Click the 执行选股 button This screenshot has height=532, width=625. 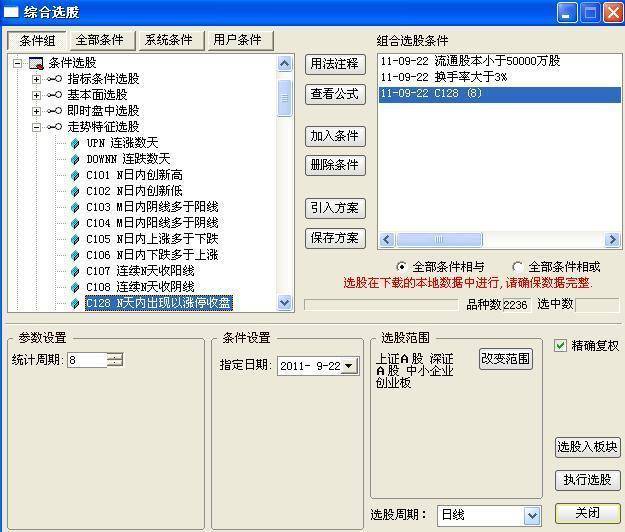588,480
